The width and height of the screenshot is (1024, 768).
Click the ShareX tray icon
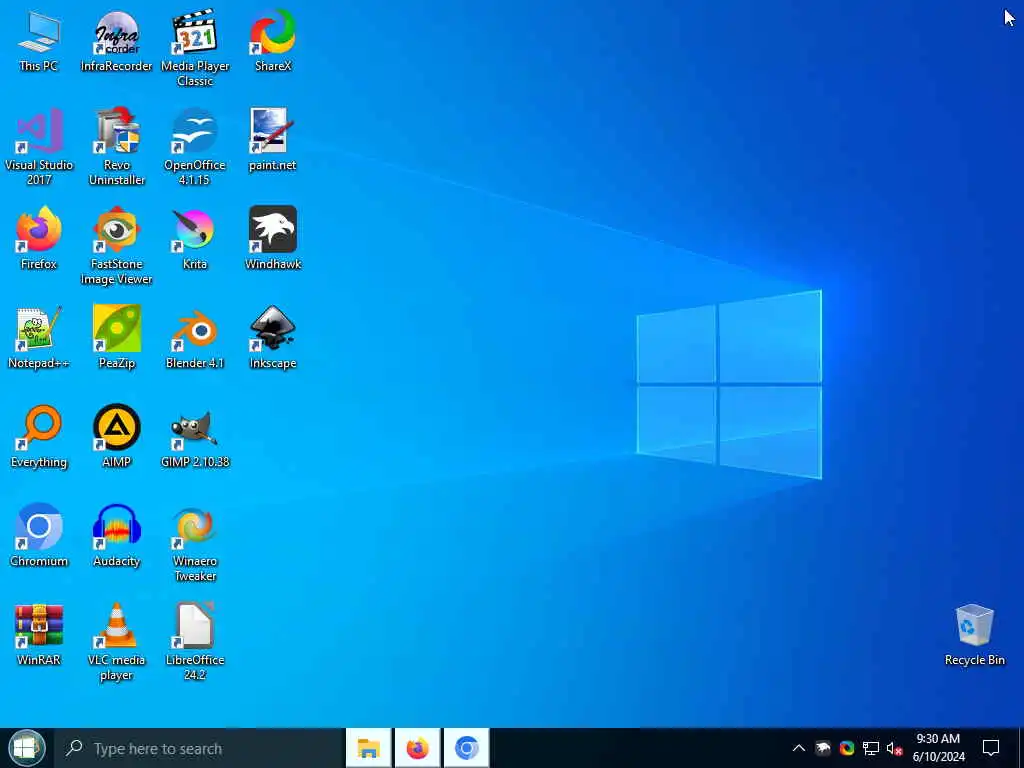(x=847, y=748)
